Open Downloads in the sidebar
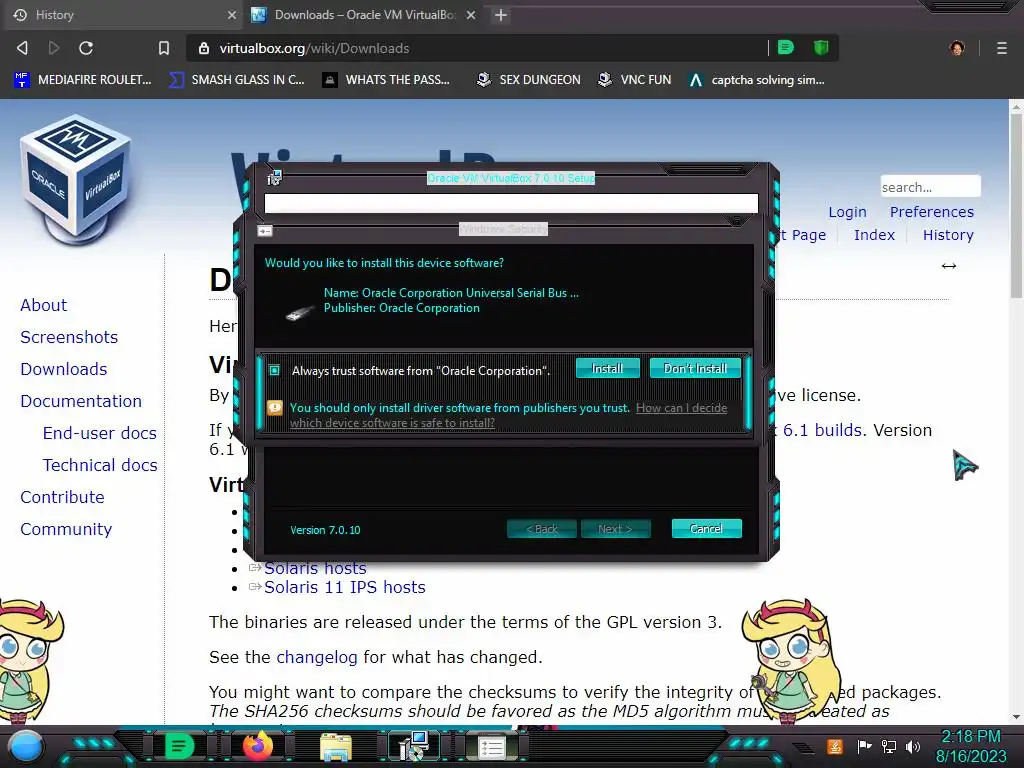This screenshot has height=768, width=1024. point(64,369)
